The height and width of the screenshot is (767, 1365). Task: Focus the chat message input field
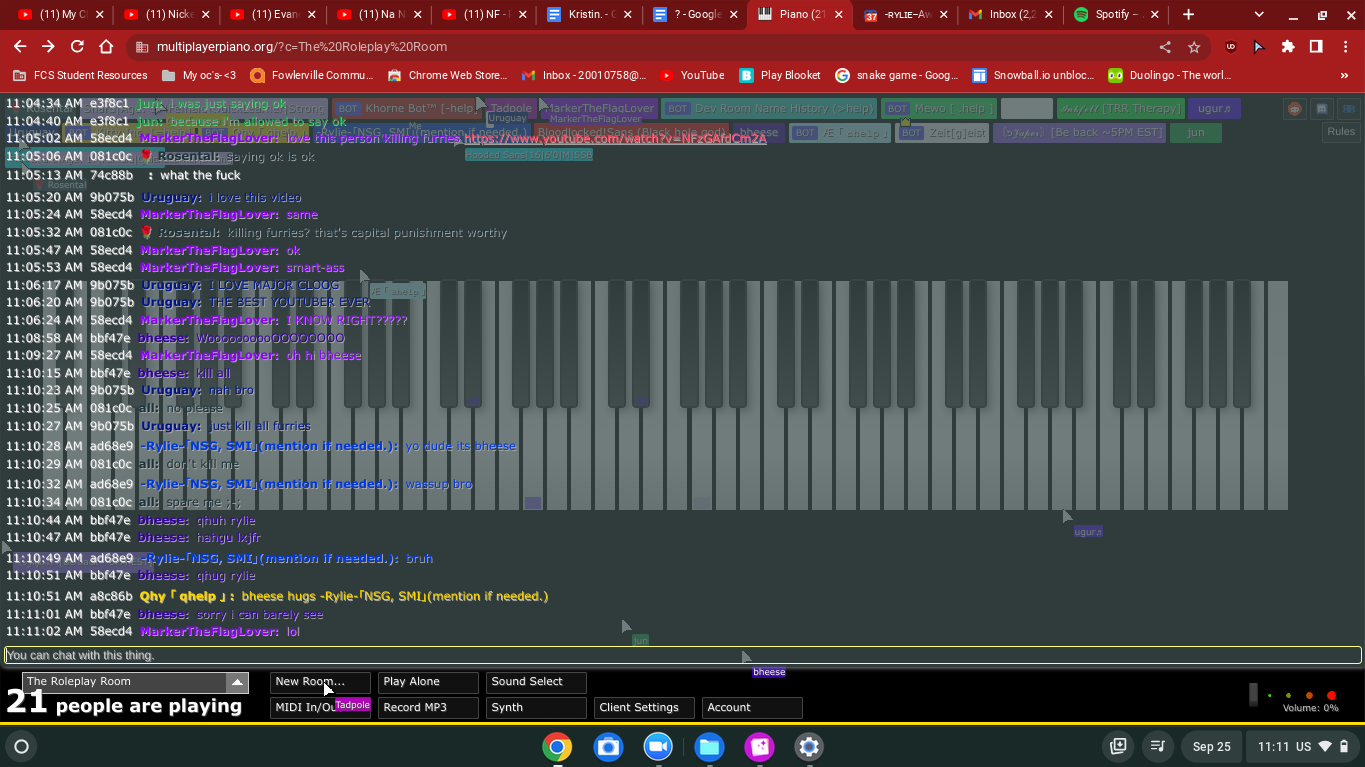[682, 656]
